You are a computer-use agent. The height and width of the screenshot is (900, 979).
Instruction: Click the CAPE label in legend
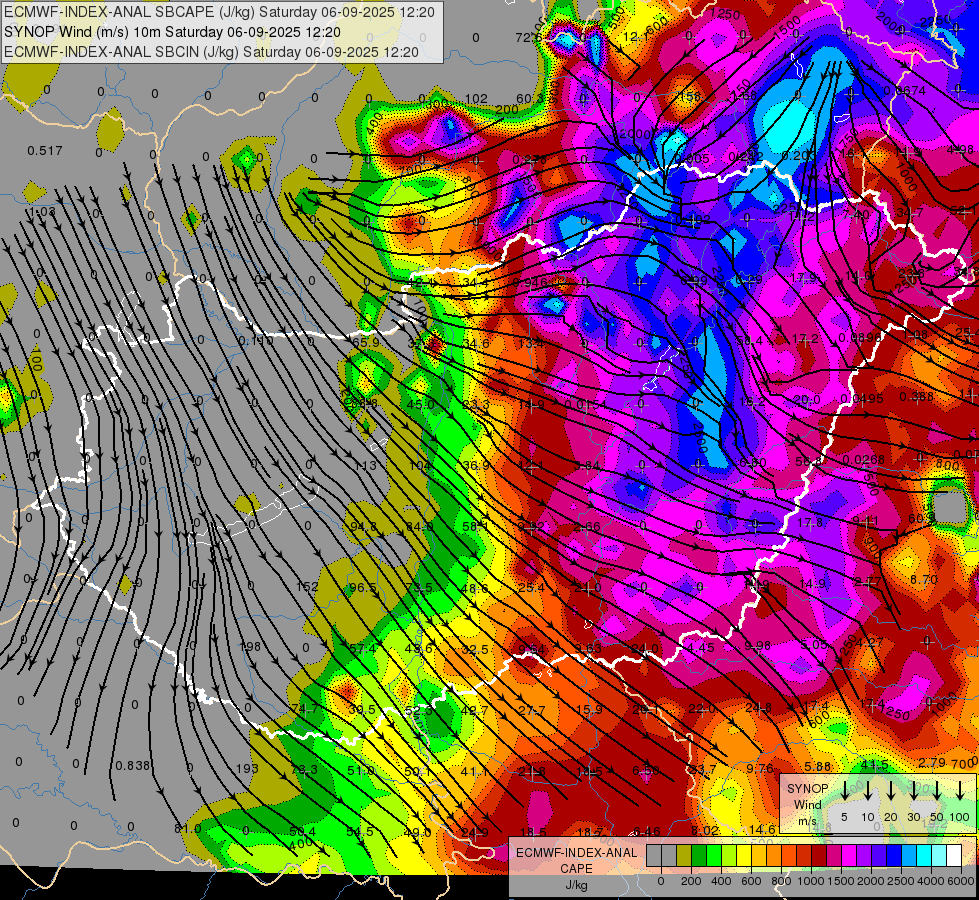coord(576,869)
